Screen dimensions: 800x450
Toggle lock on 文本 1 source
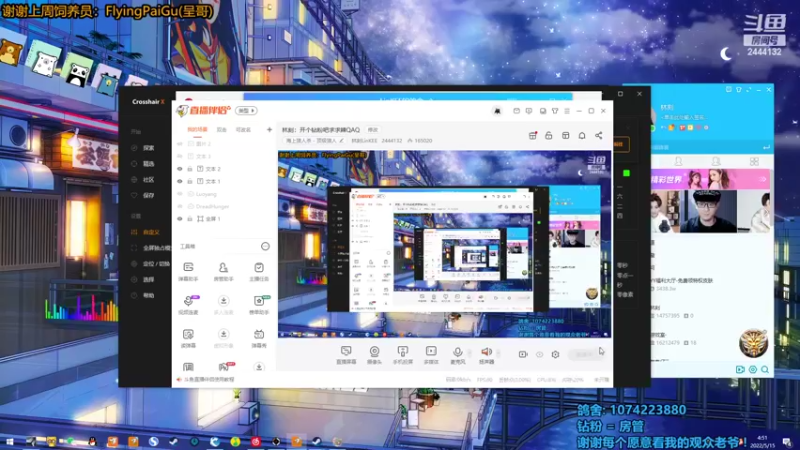tap(190, 181)
